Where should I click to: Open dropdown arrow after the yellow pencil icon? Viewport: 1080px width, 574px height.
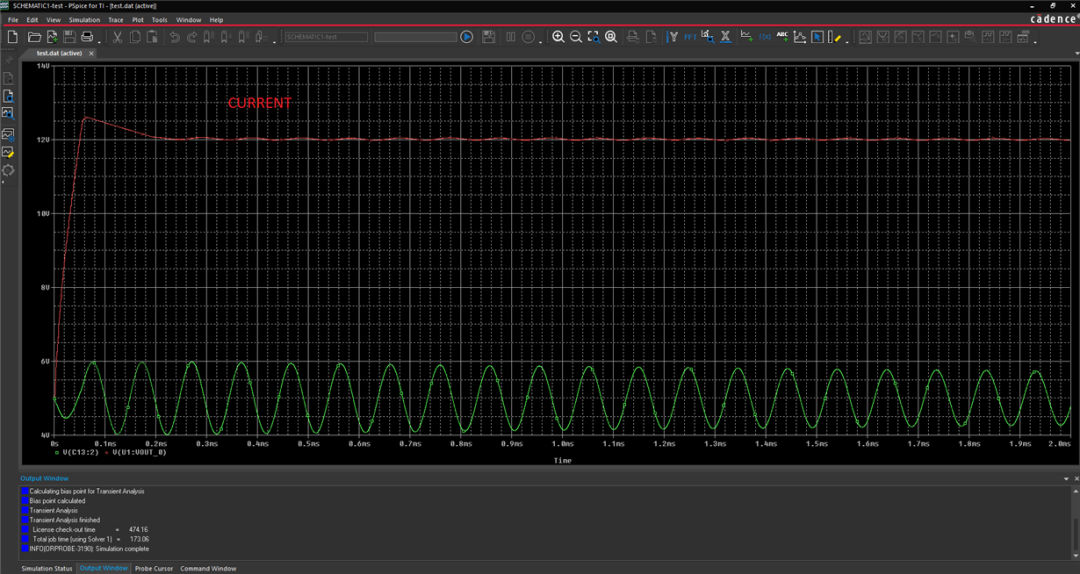tap(847, 41)
